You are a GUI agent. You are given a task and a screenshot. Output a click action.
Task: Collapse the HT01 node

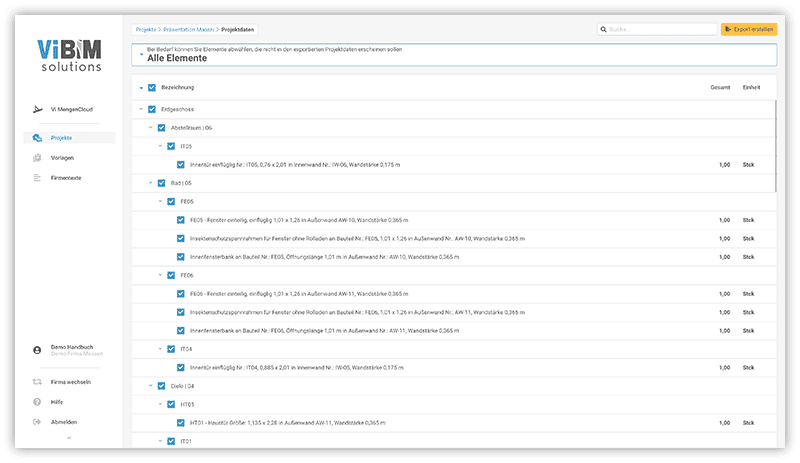click(160, 404)
